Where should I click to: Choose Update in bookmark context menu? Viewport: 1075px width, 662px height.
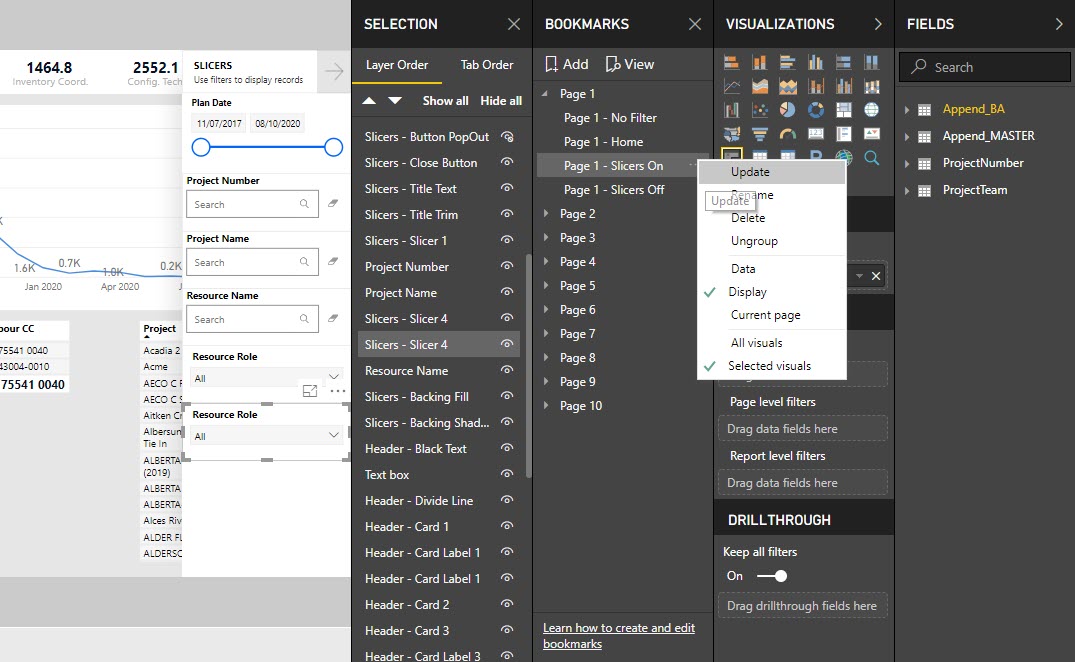point(771,172)
